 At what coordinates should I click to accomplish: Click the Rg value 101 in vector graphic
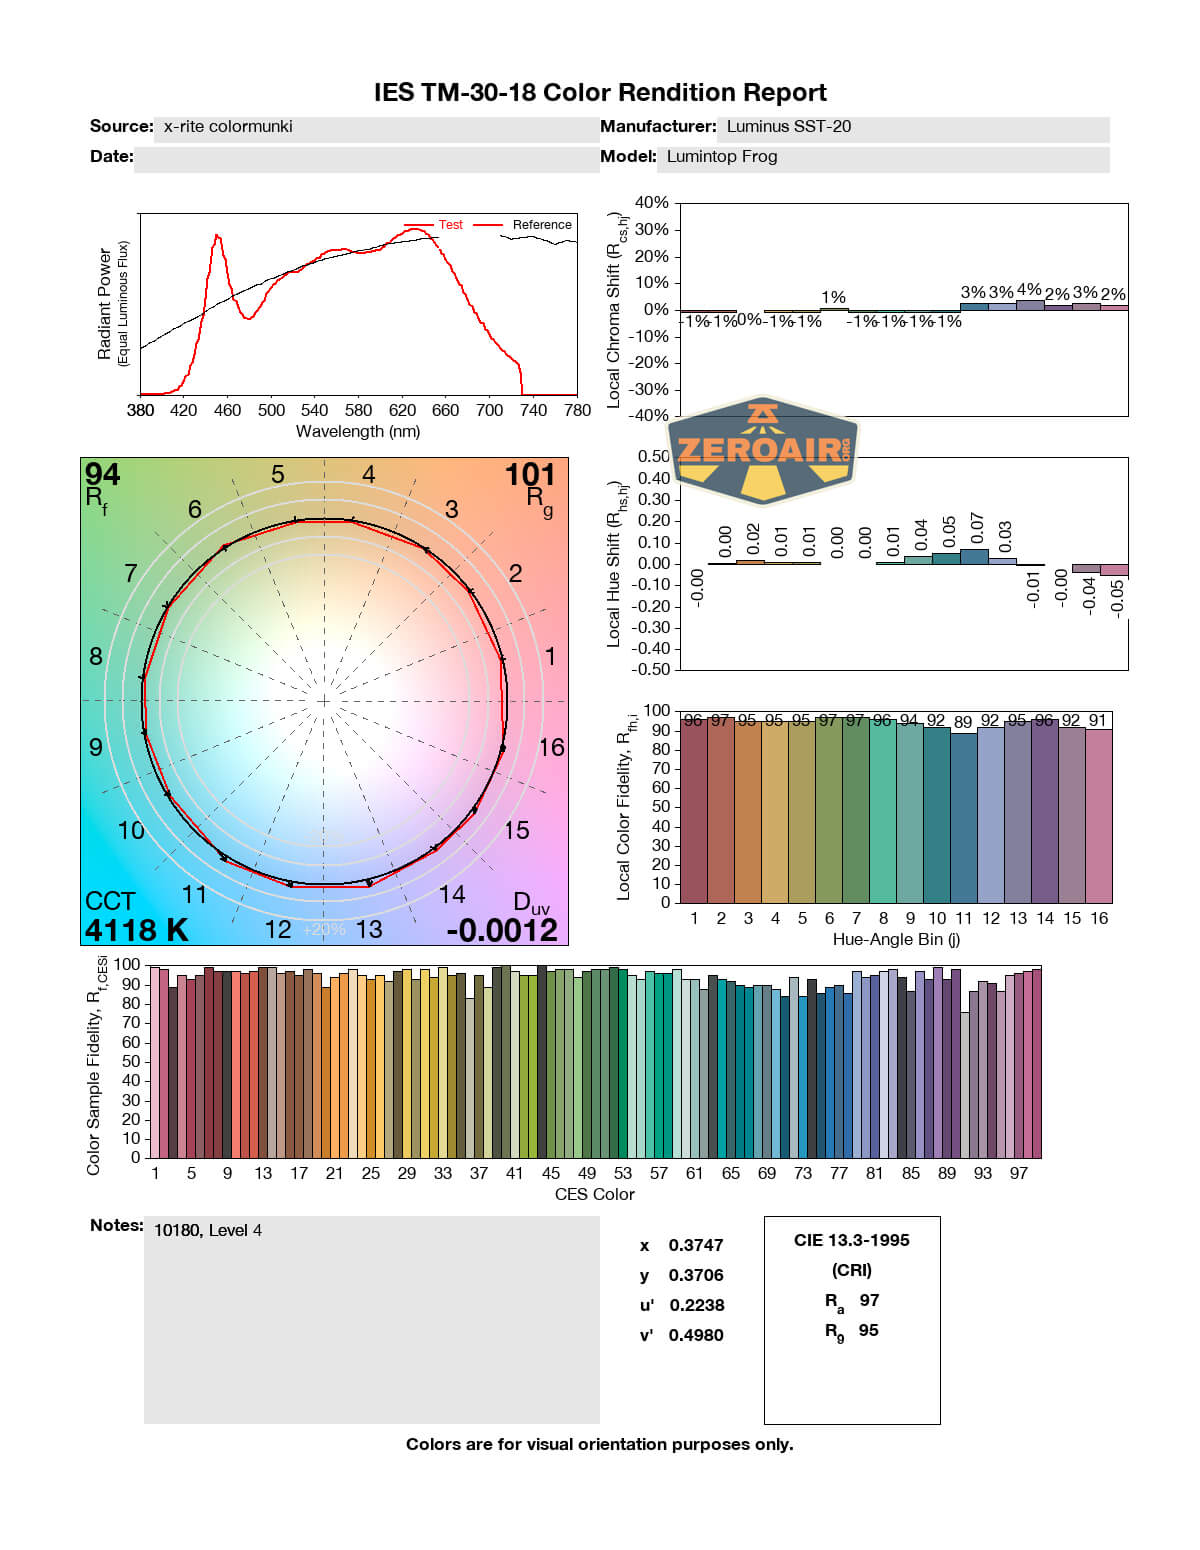(529, 474)
